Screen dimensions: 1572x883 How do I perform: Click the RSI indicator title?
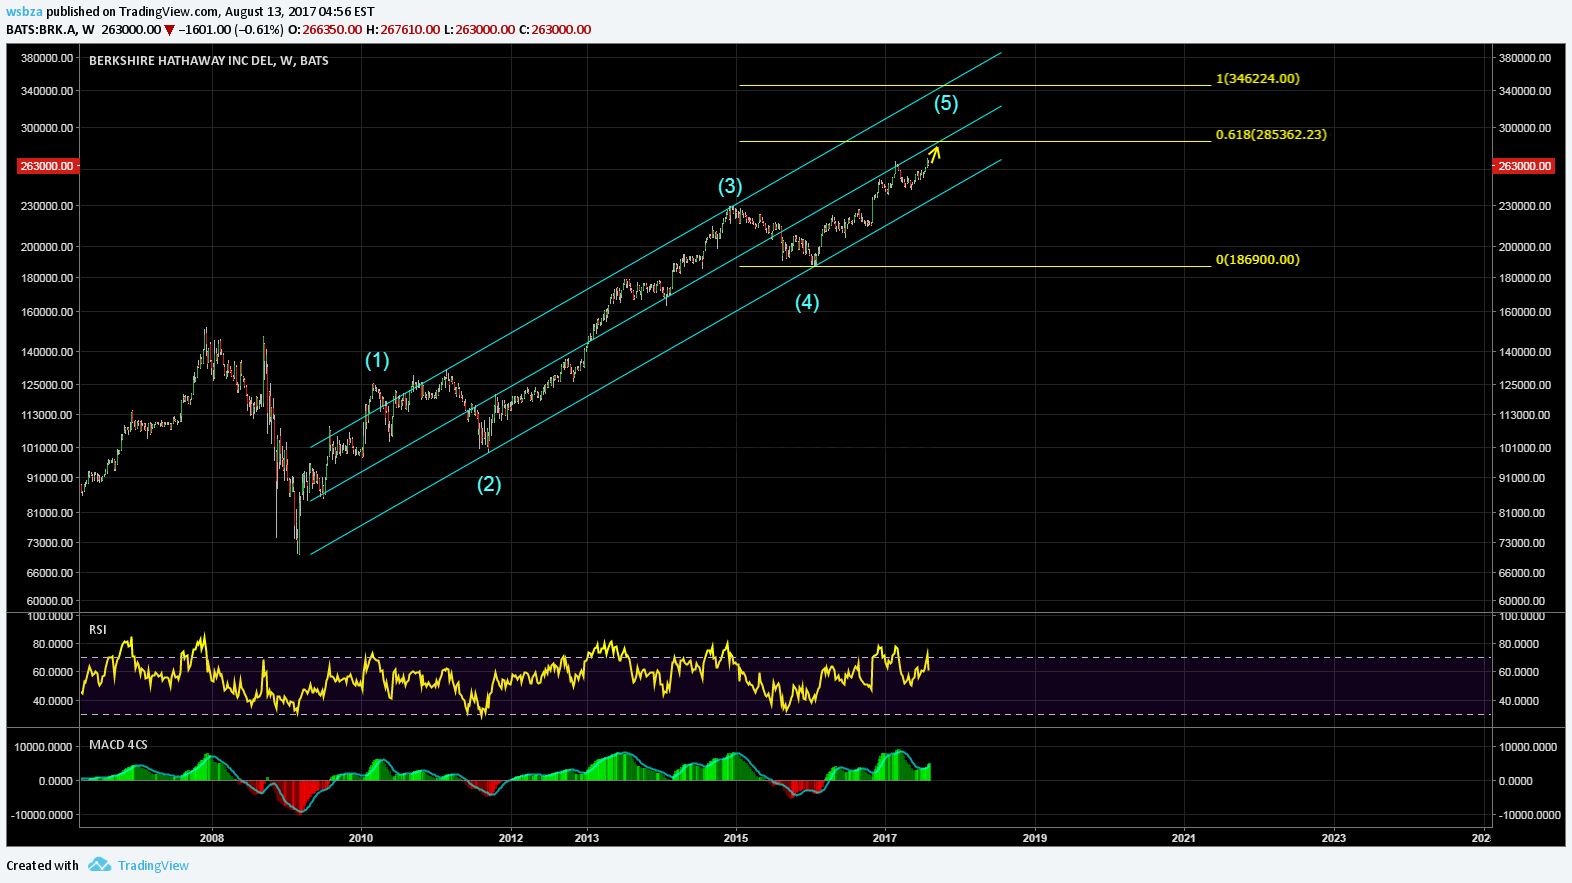[98, 629]
